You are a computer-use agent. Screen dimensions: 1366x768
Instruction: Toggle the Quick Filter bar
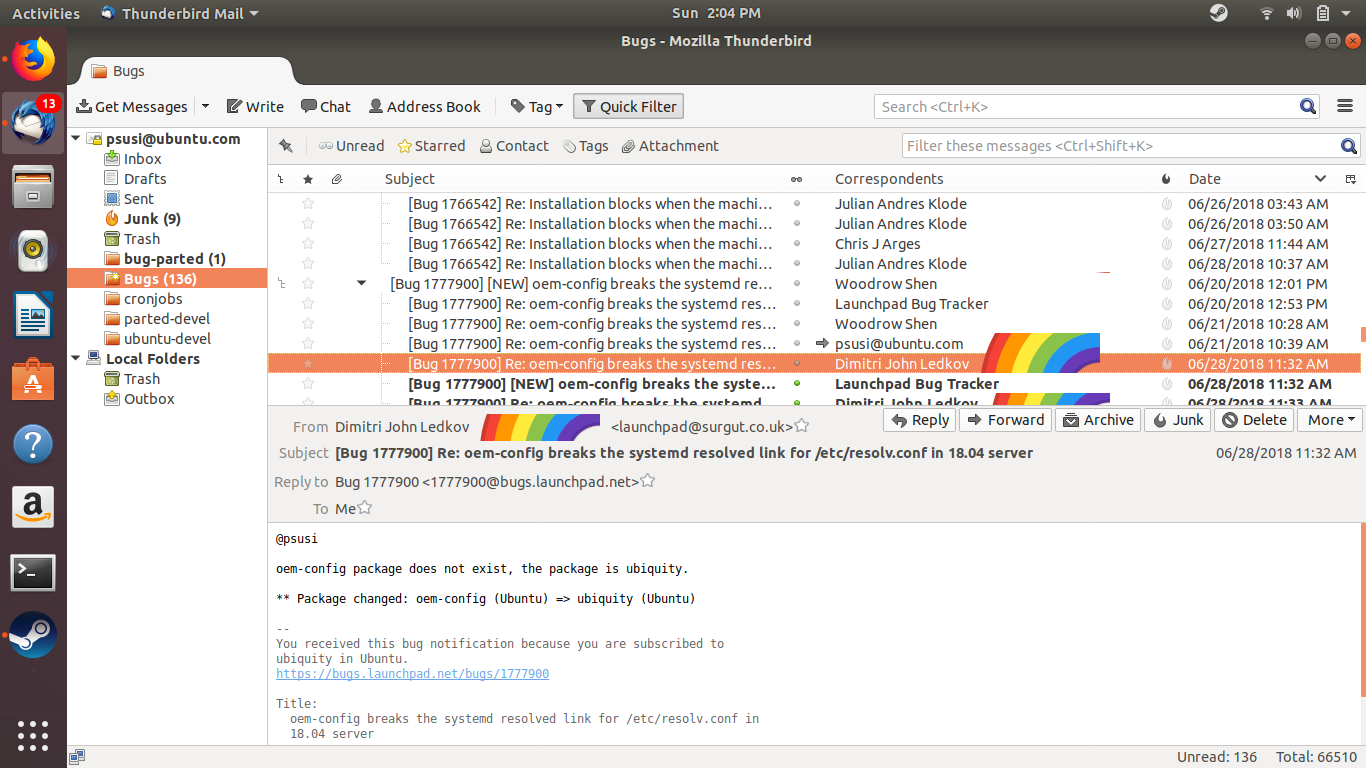tap(629, 107)
